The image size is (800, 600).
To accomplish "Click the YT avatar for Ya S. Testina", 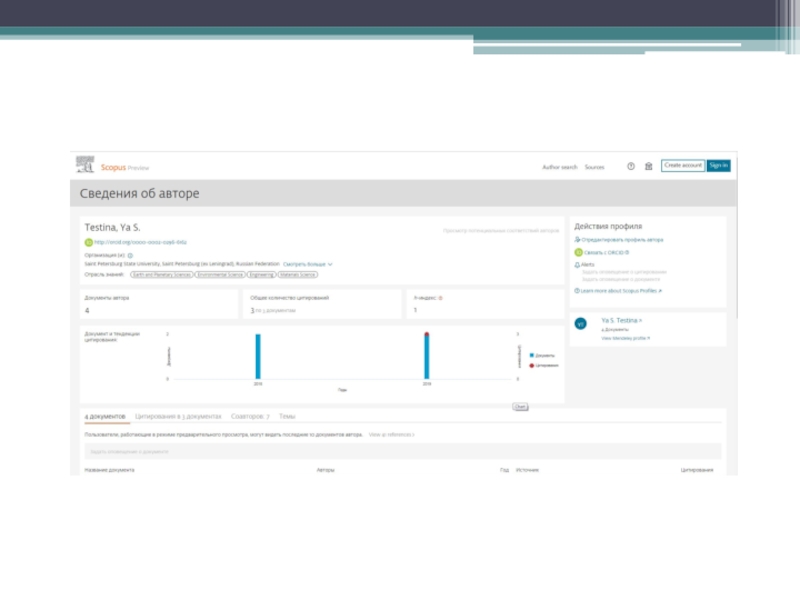I will [580, 324].
